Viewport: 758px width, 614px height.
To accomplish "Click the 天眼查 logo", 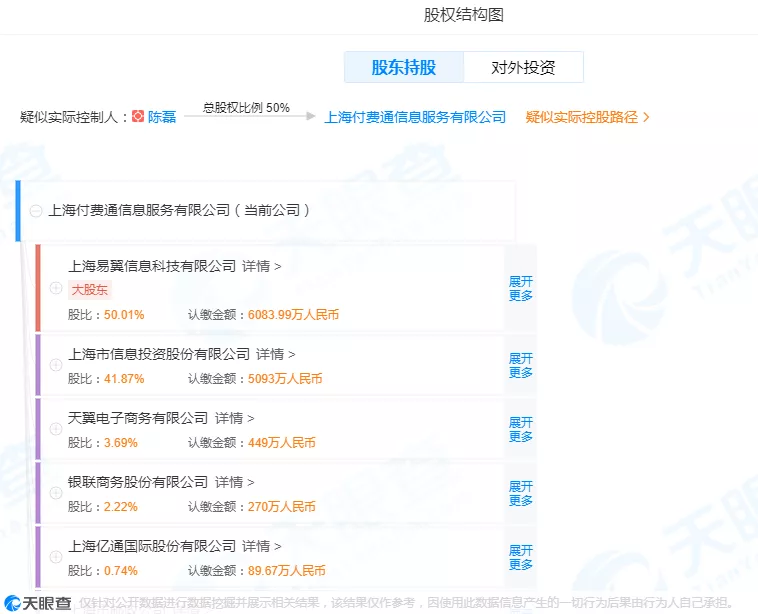I will pos(38,603).
